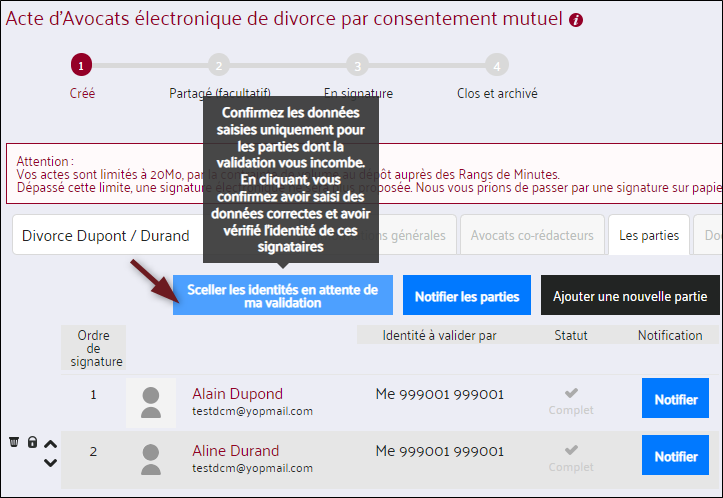Select the Divorce Dupont / Durand tab
The image size is (723, 498).
(x=106, y=236)
